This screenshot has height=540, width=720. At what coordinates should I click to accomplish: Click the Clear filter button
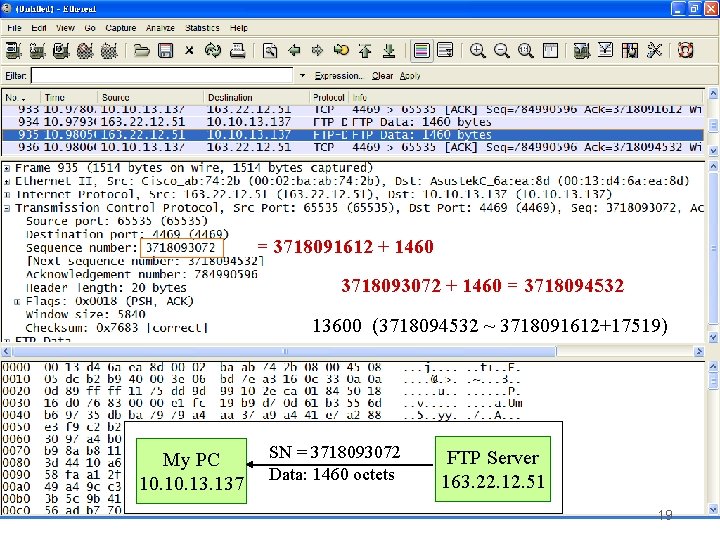[382, 76]
